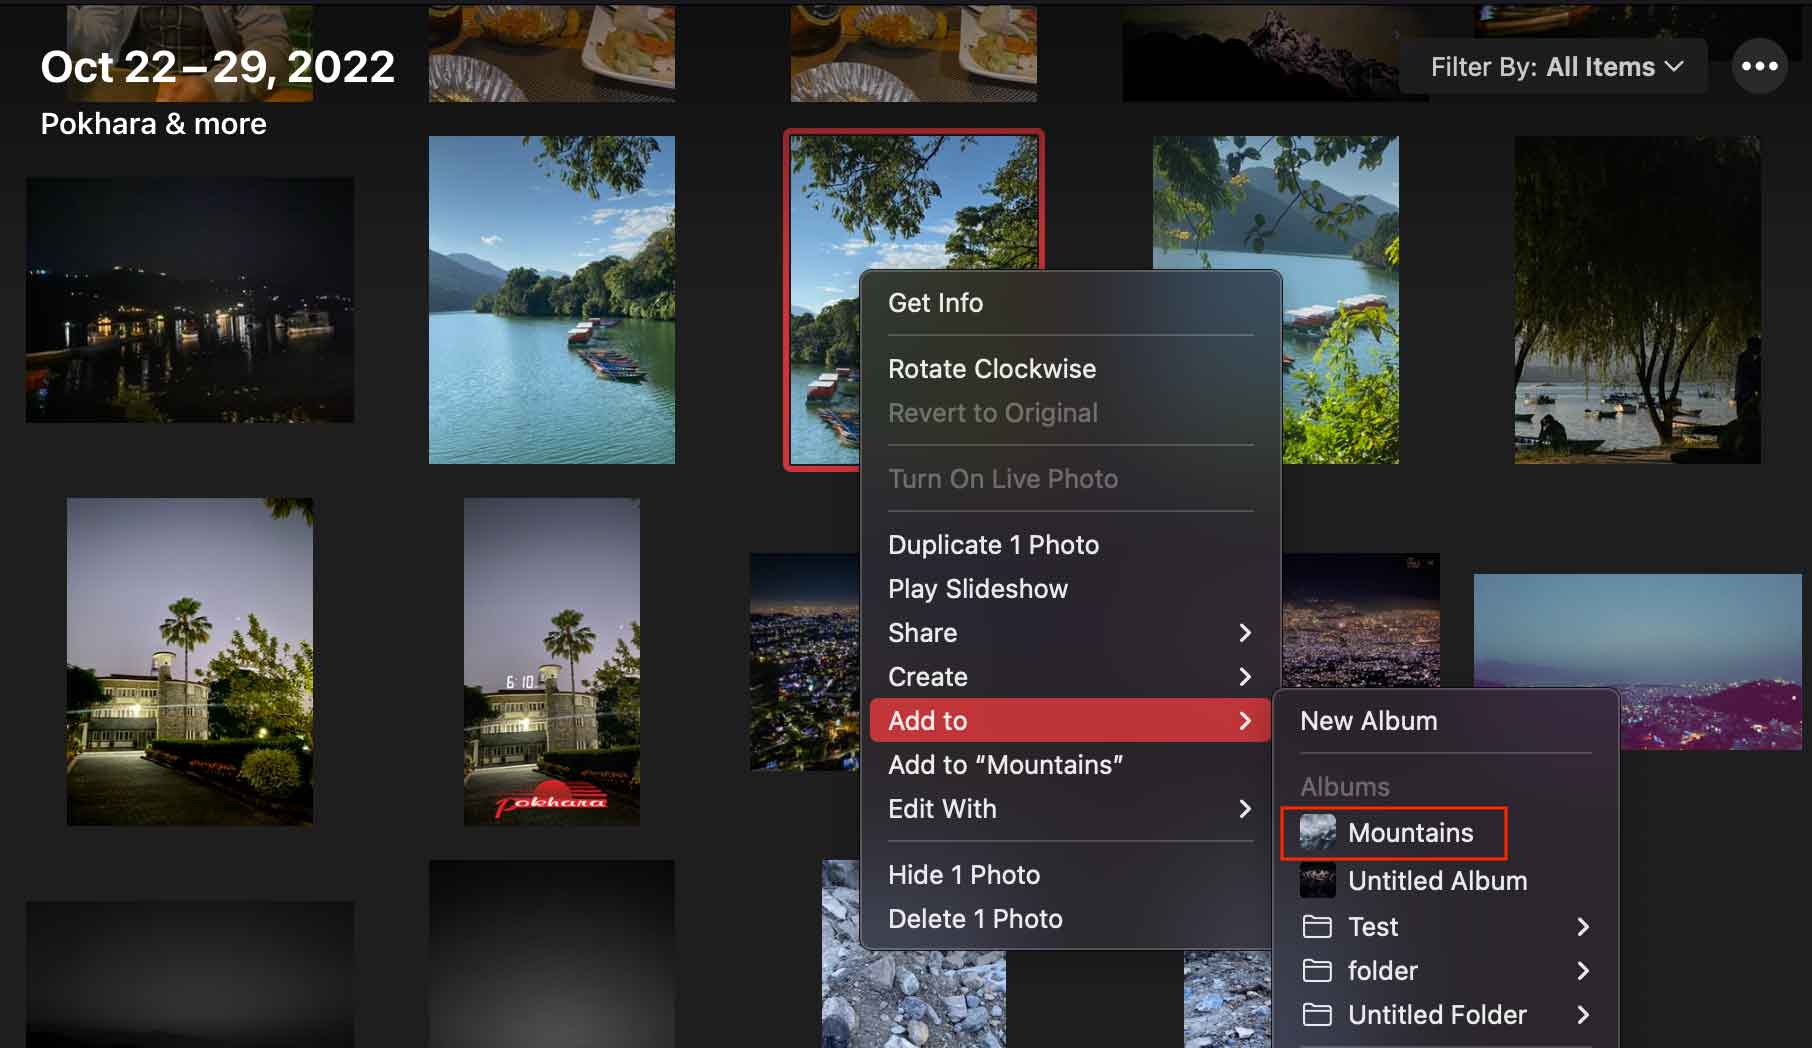Expand the Test folder submenu chevron
Viewport: 1812px width, 1048px height.
[x=1583, y=927]
